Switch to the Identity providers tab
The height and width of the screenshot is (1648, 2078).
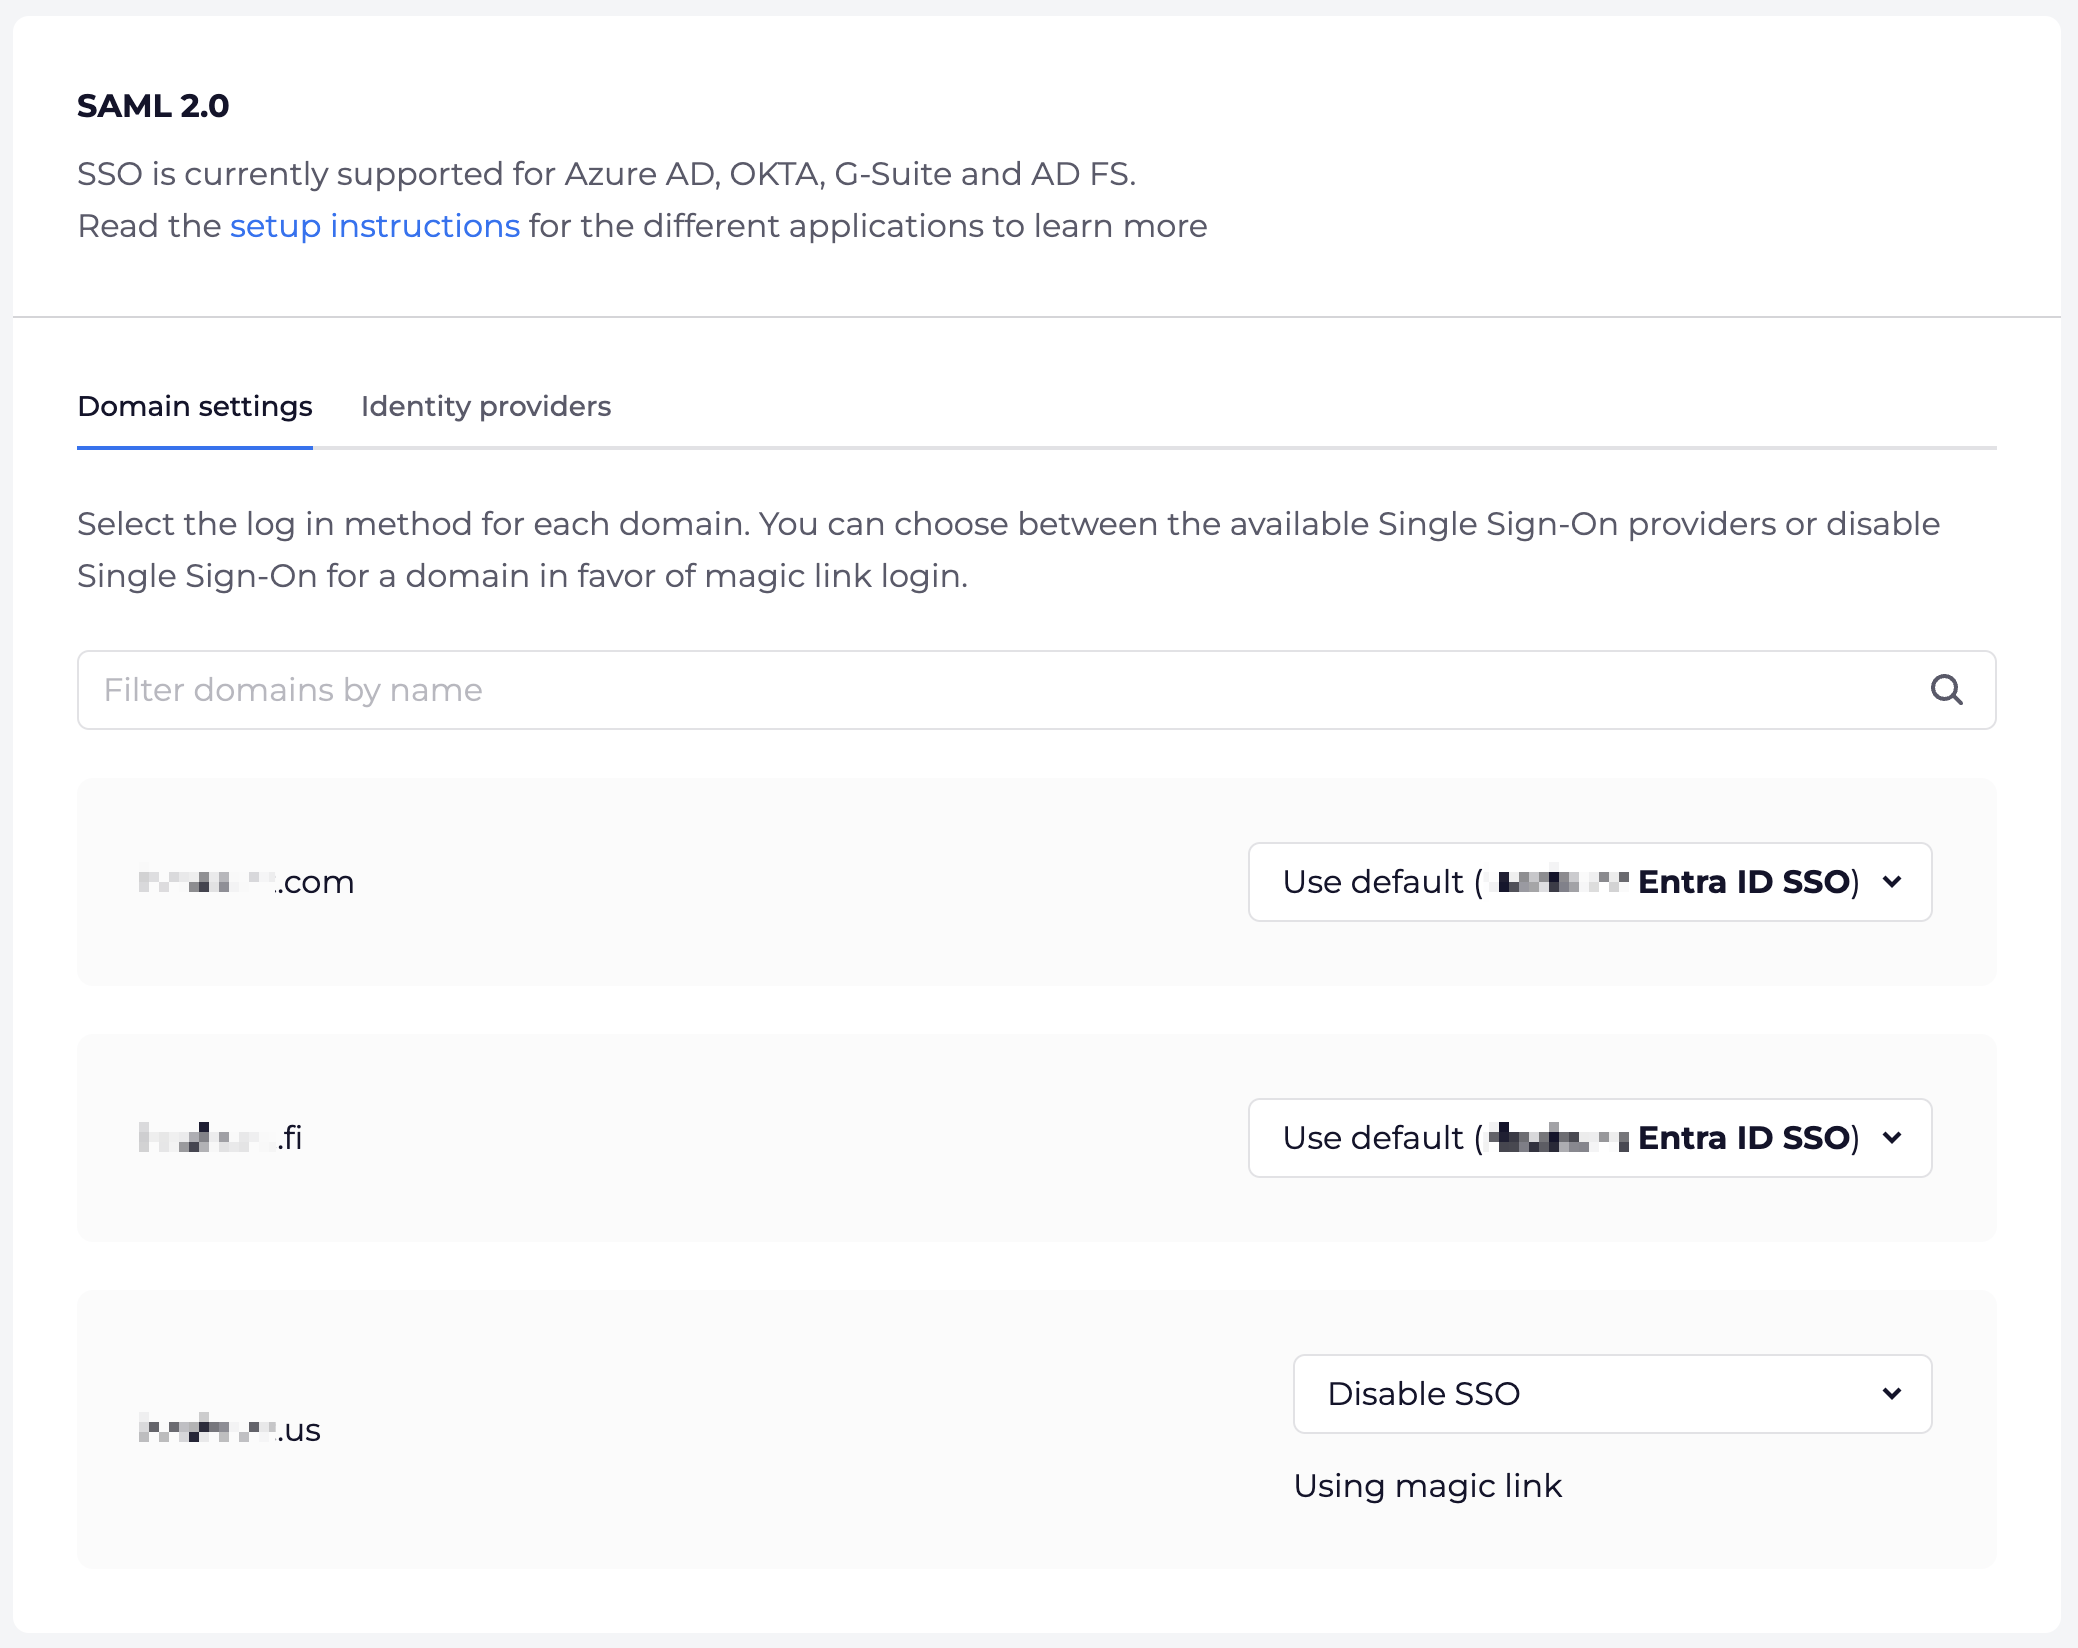coord(486,406)
